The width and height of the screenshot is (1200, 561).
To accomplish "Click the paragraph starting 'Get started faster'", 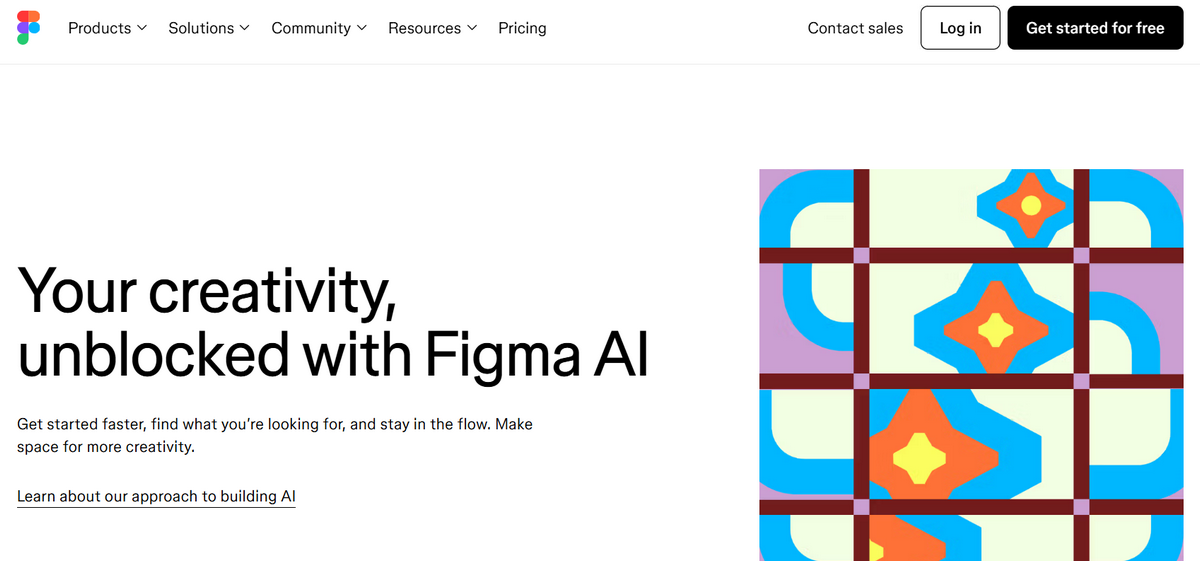I will click(275, 435).
